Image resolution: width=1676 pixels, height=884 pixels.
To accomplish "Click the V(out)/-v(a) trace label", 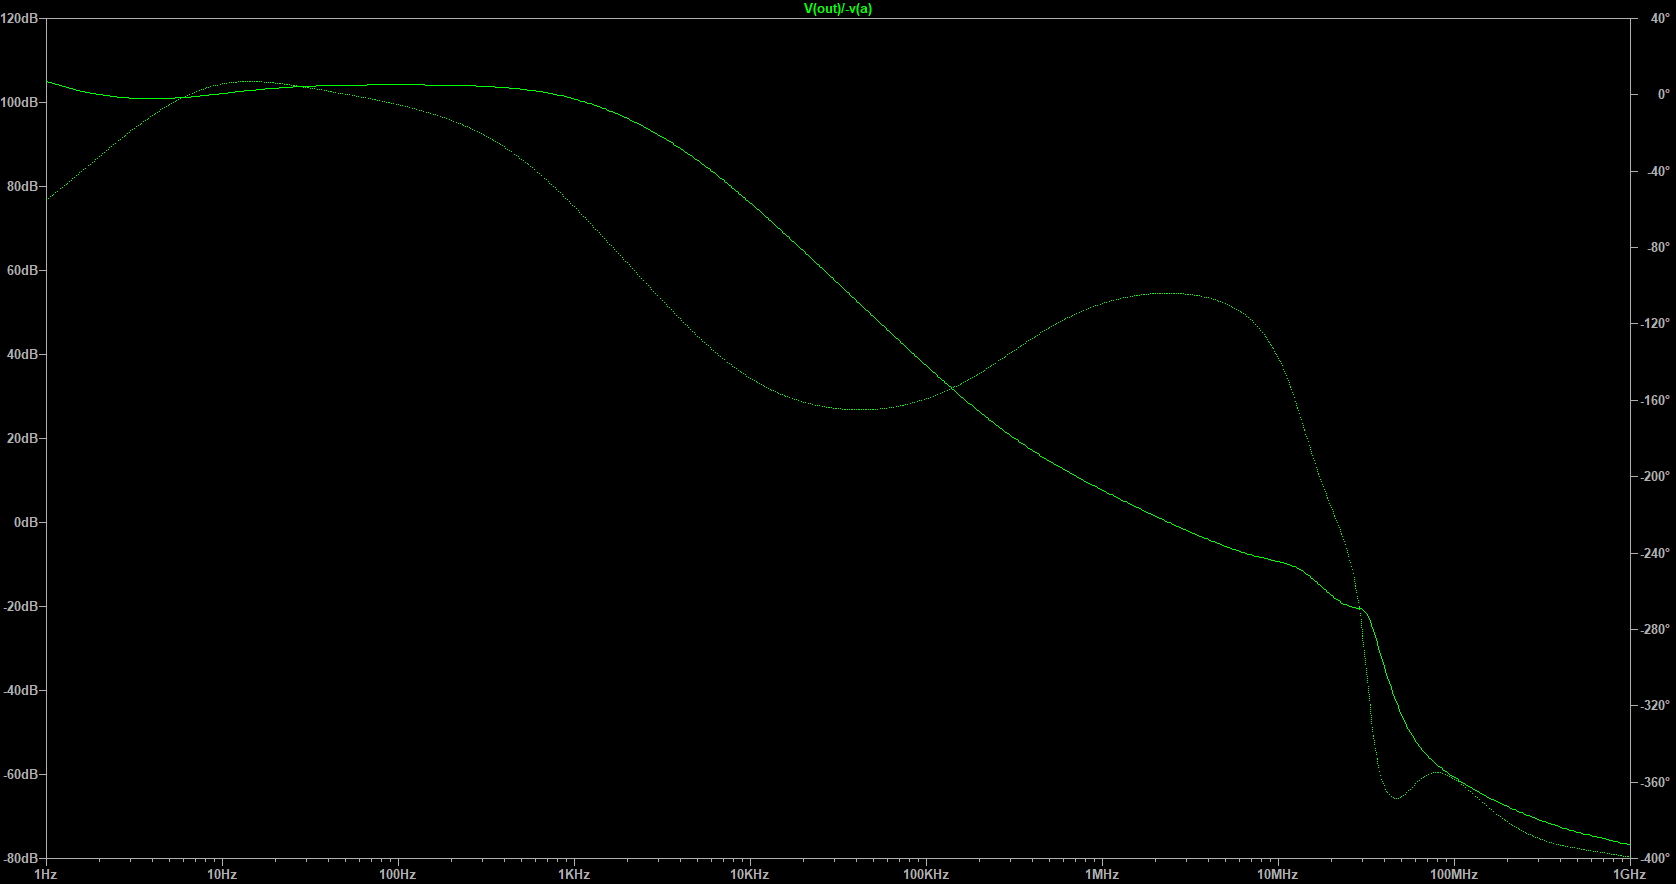I will [x=838, y=9].
